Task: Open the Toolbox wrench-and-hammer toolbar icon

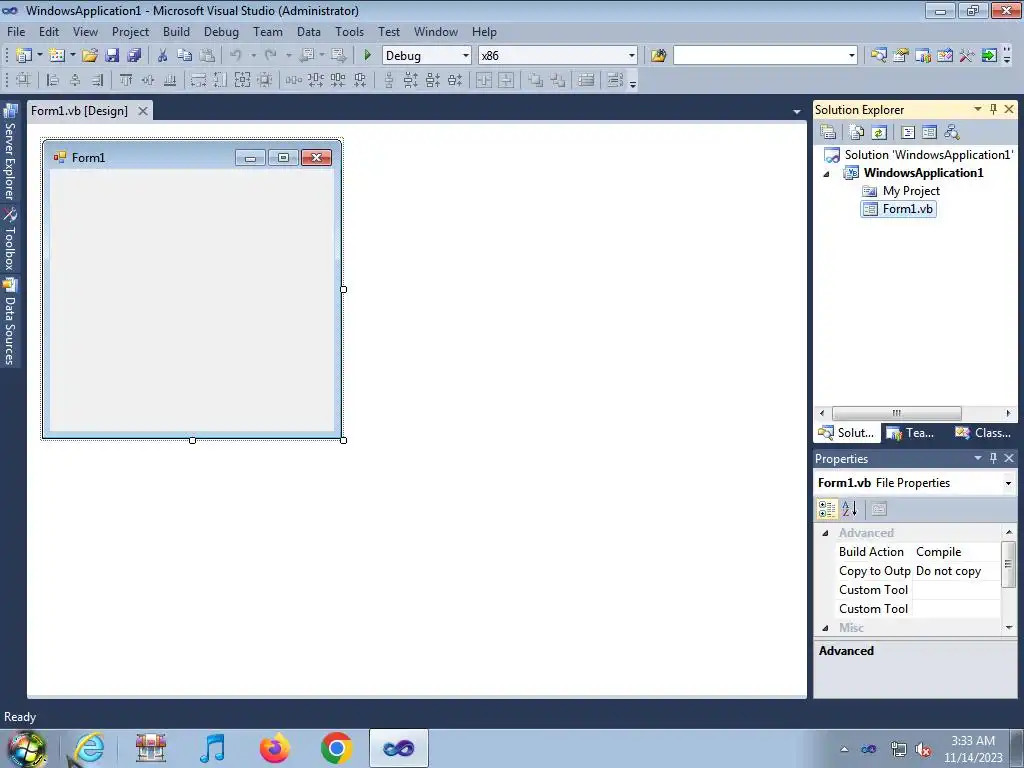Action: (x=967, y=56)
